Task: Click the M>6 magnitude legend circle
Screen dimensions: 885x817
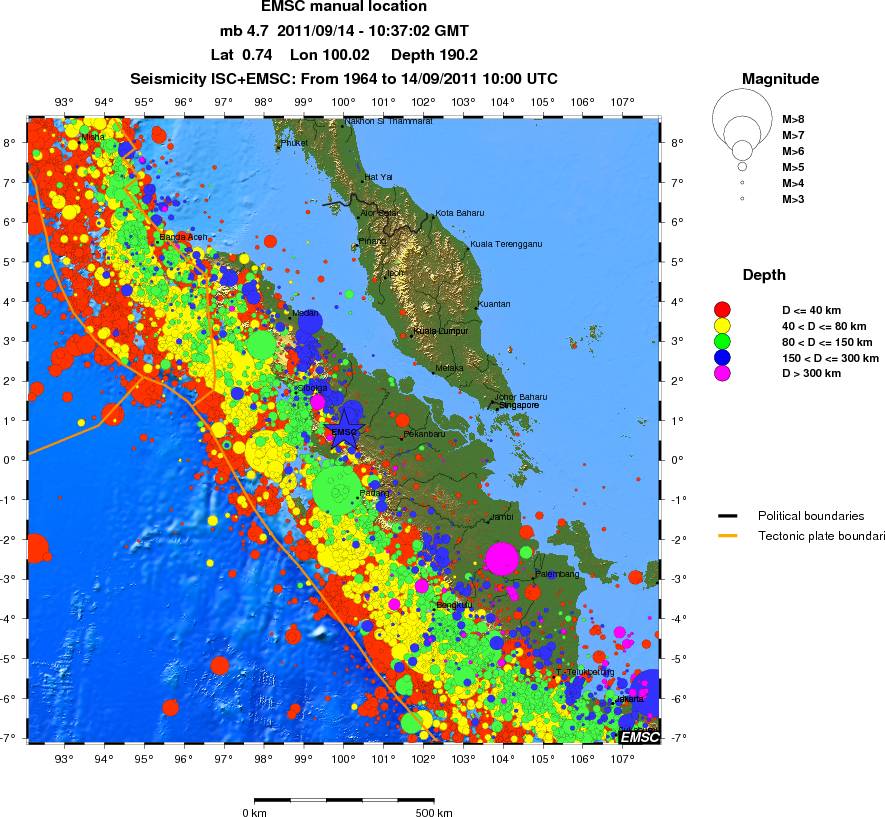Action: coord(742,150)
